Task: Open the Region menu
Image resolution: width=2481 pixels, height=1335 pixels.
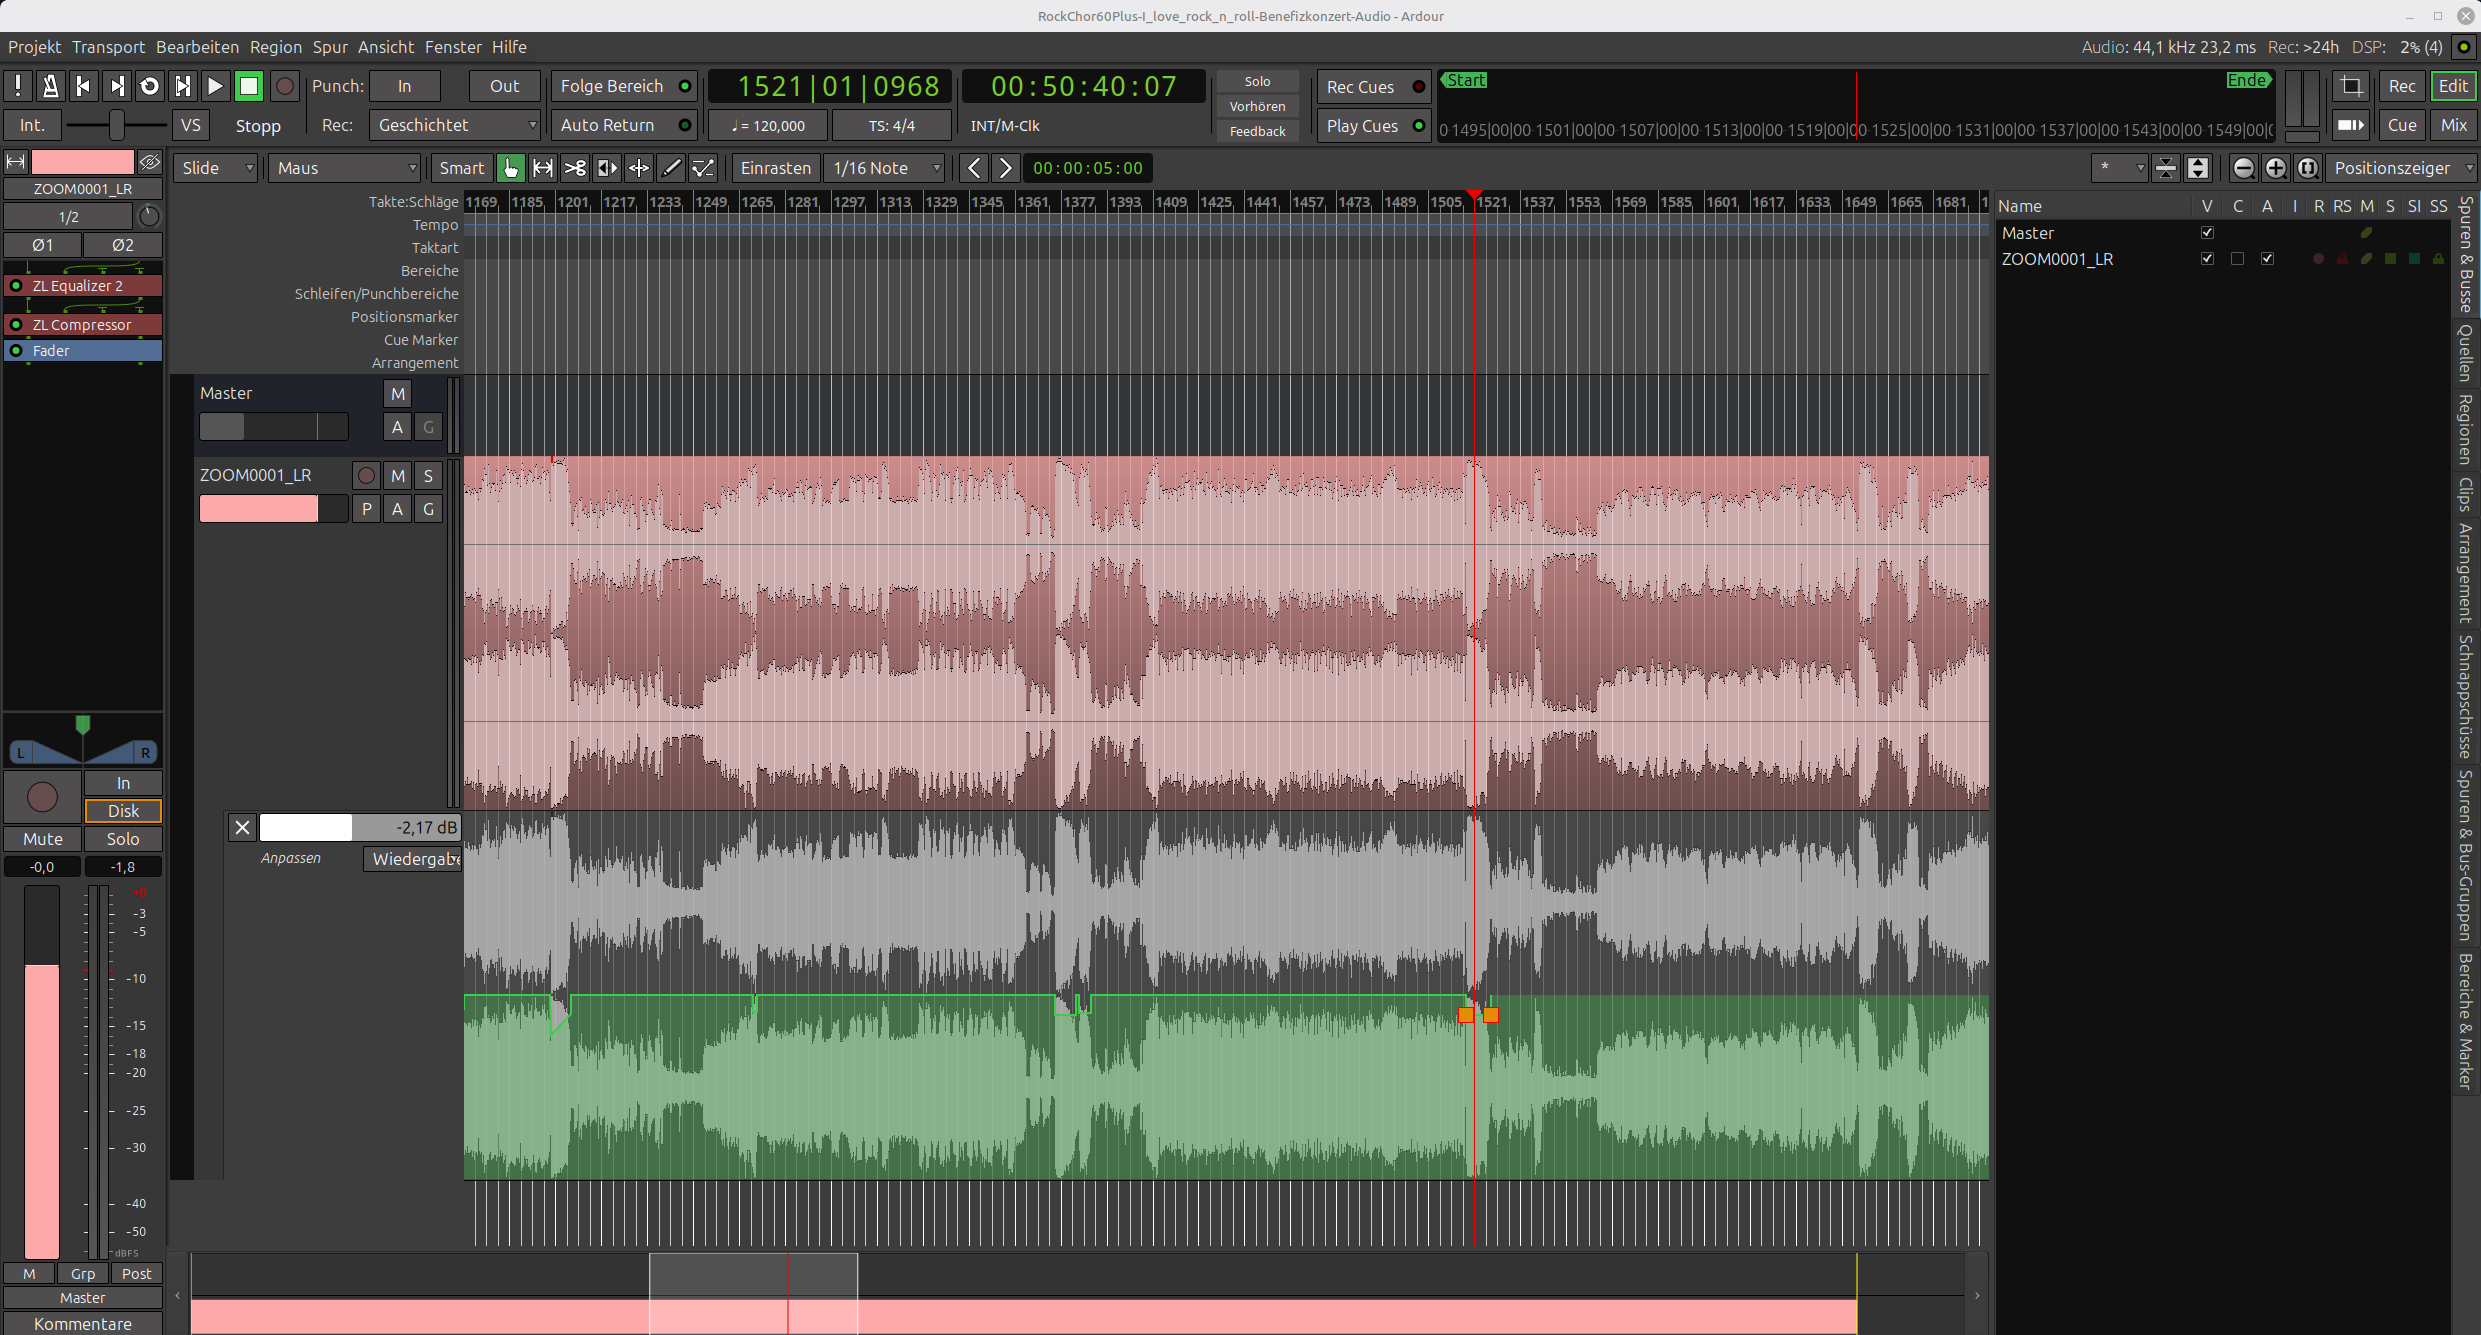Action: click(275, 47)
